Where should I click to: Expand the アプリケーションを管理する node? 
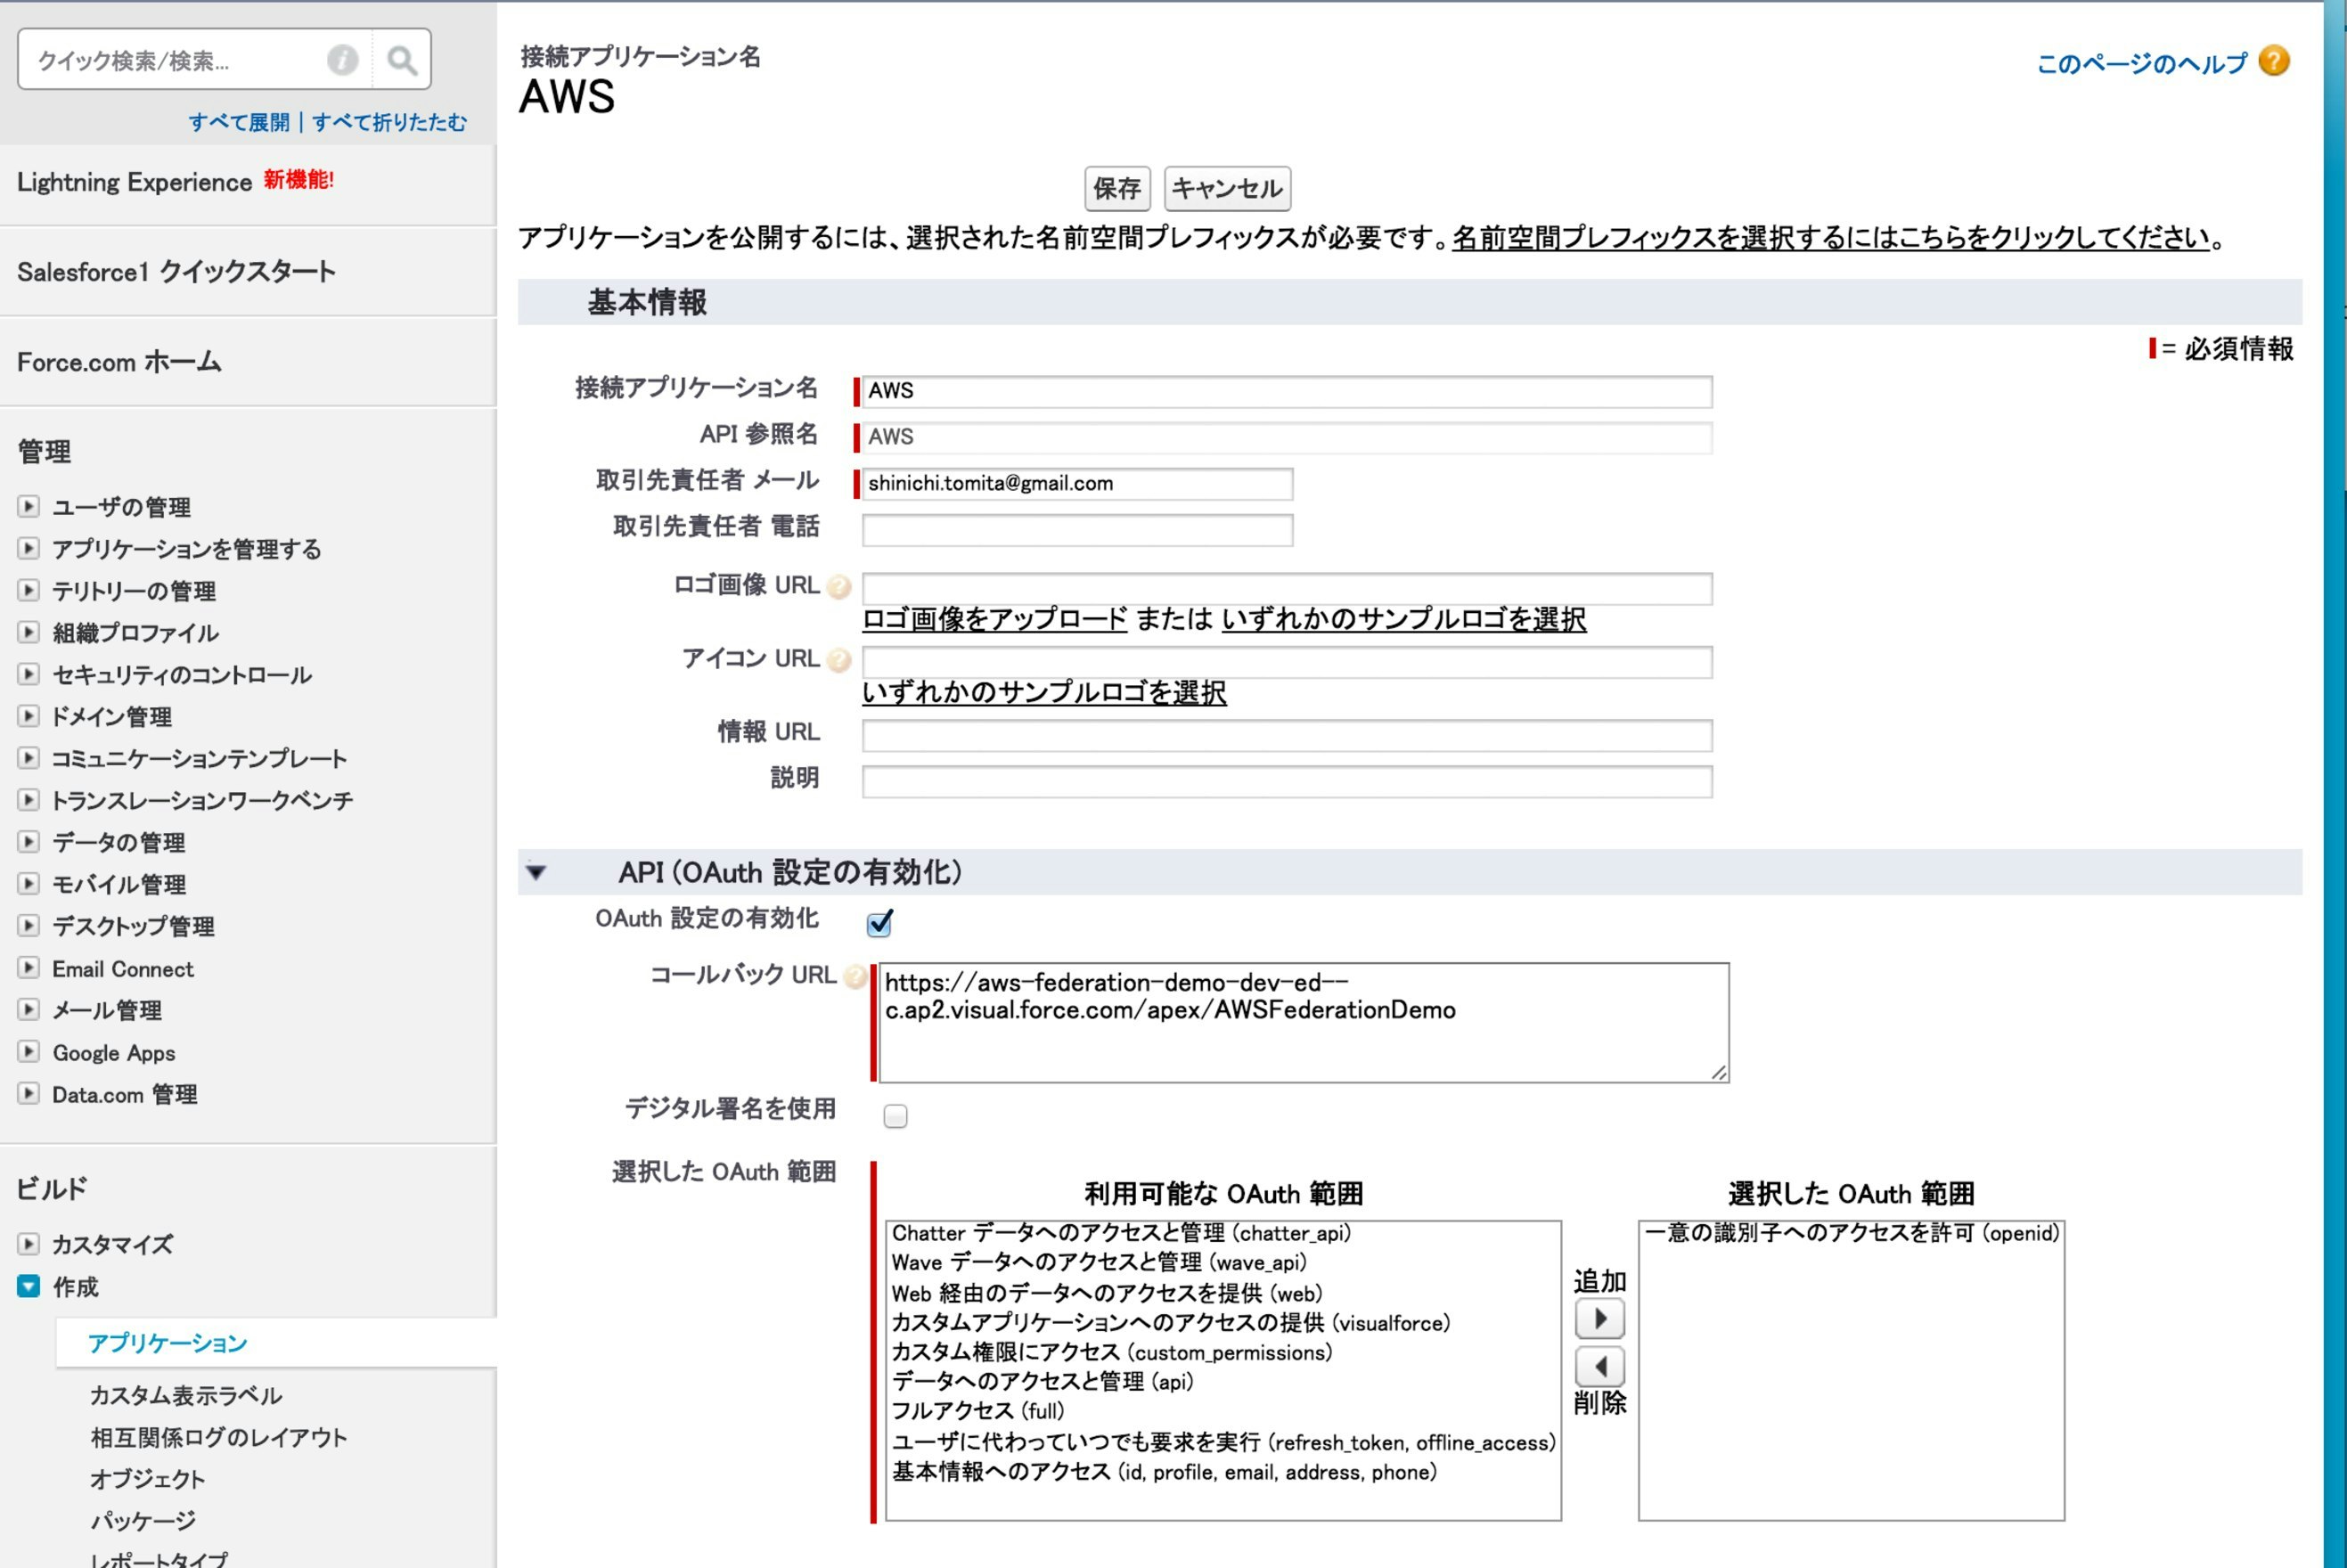click(x=28, y=549)
